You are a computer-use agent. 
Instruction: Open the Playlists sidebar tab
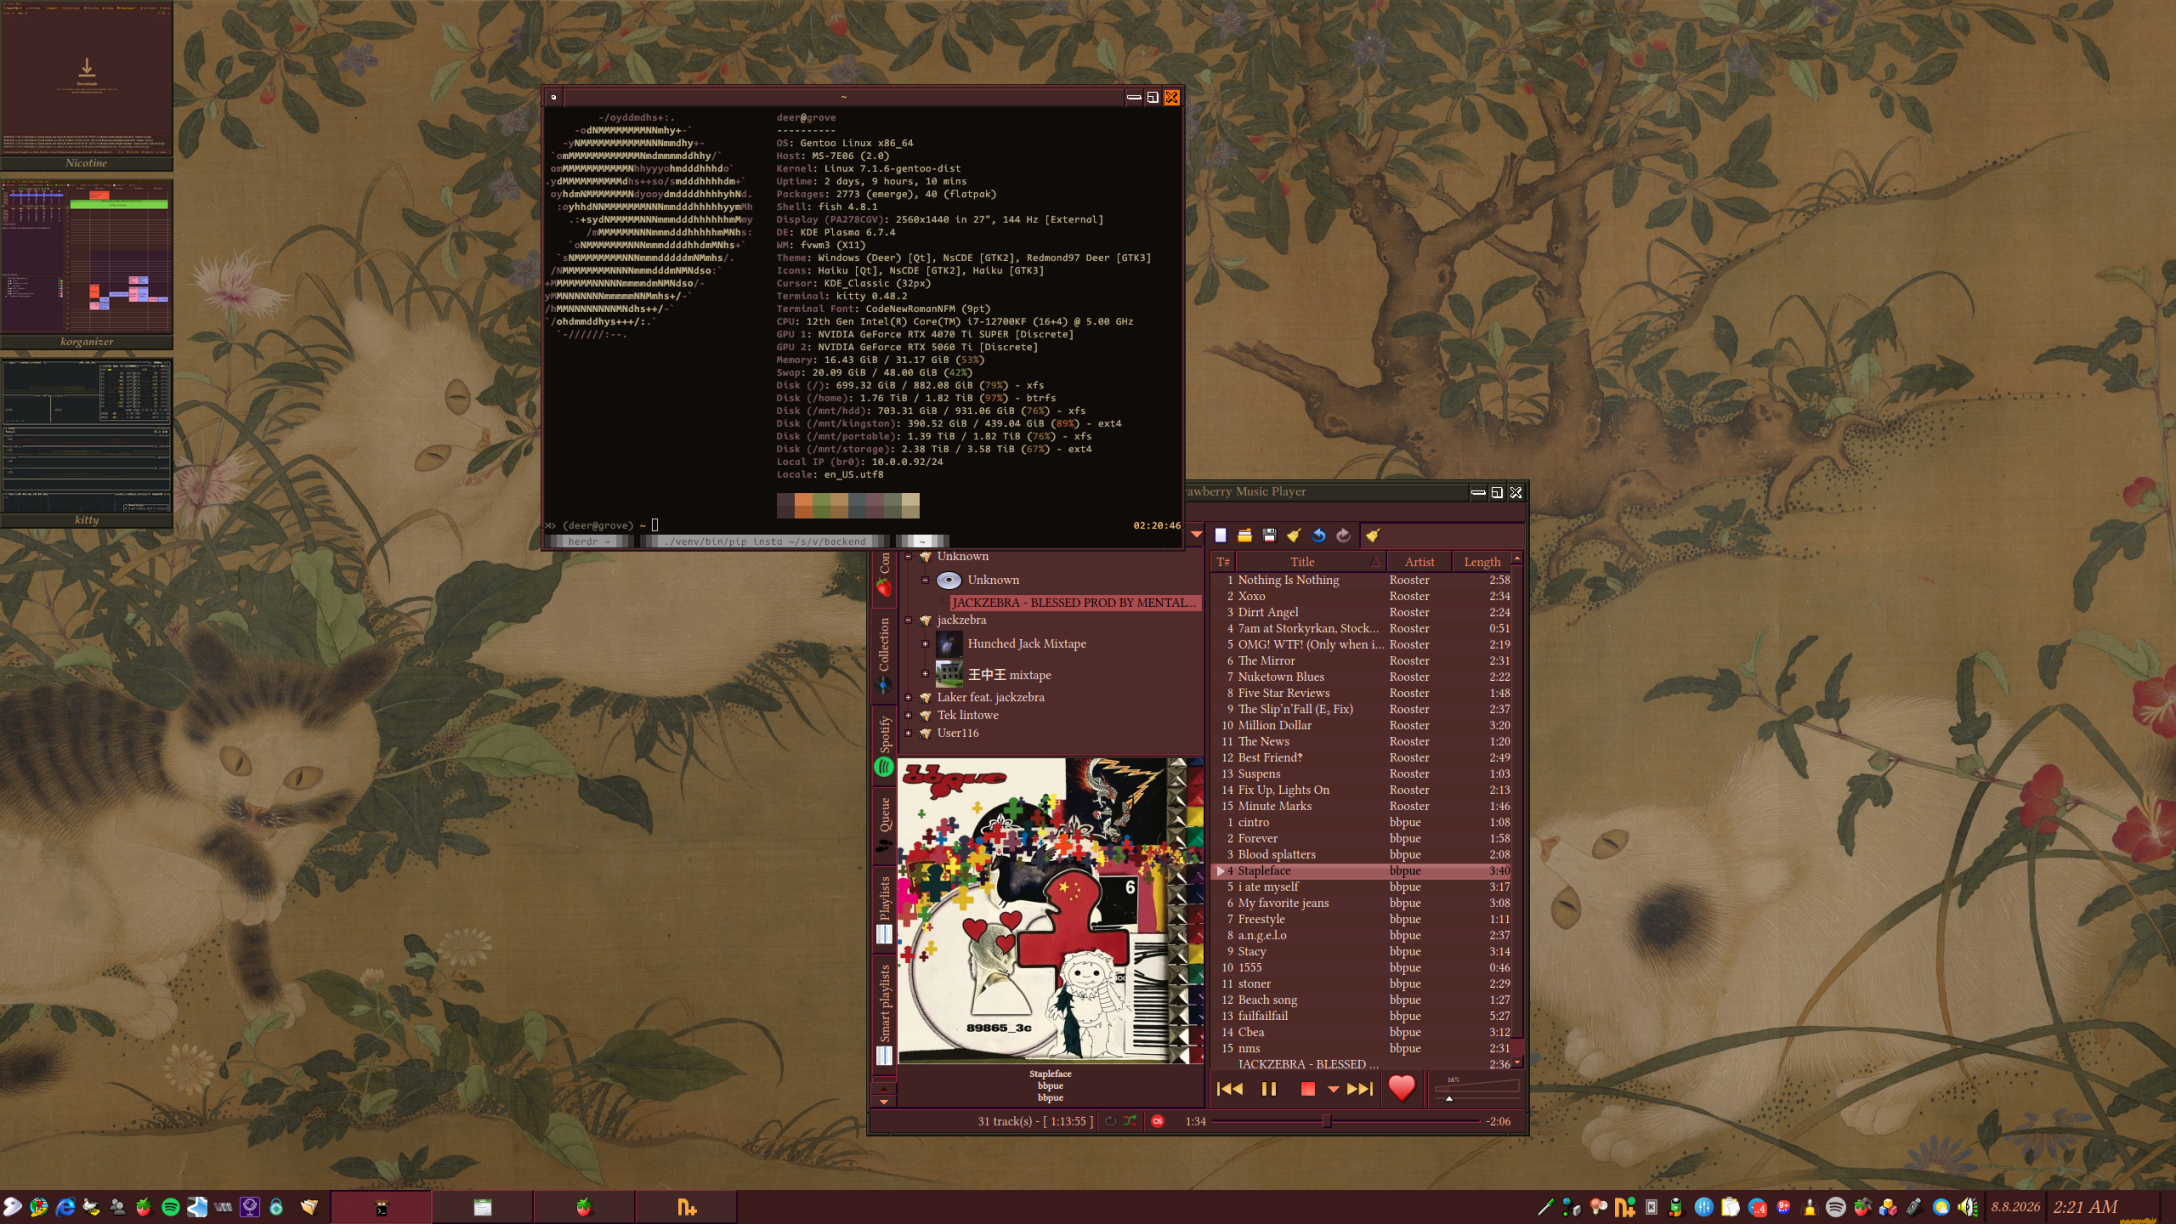click(884, 908)
